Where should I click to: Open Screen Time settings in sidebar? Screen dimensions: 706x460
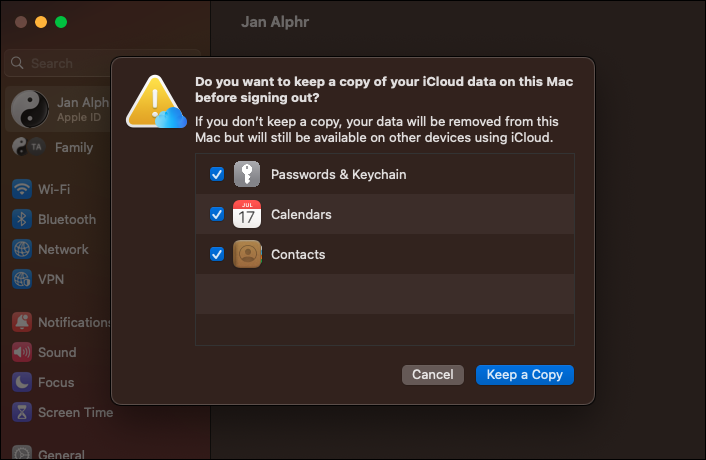click(x=74, y=412)
